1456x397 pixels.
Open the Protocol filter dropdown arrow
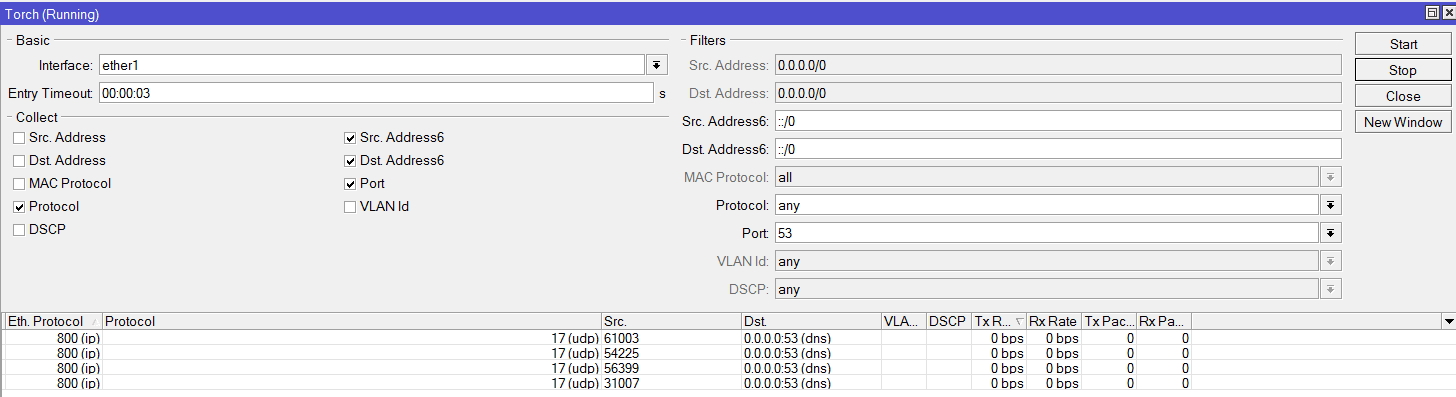point(1331,205)
